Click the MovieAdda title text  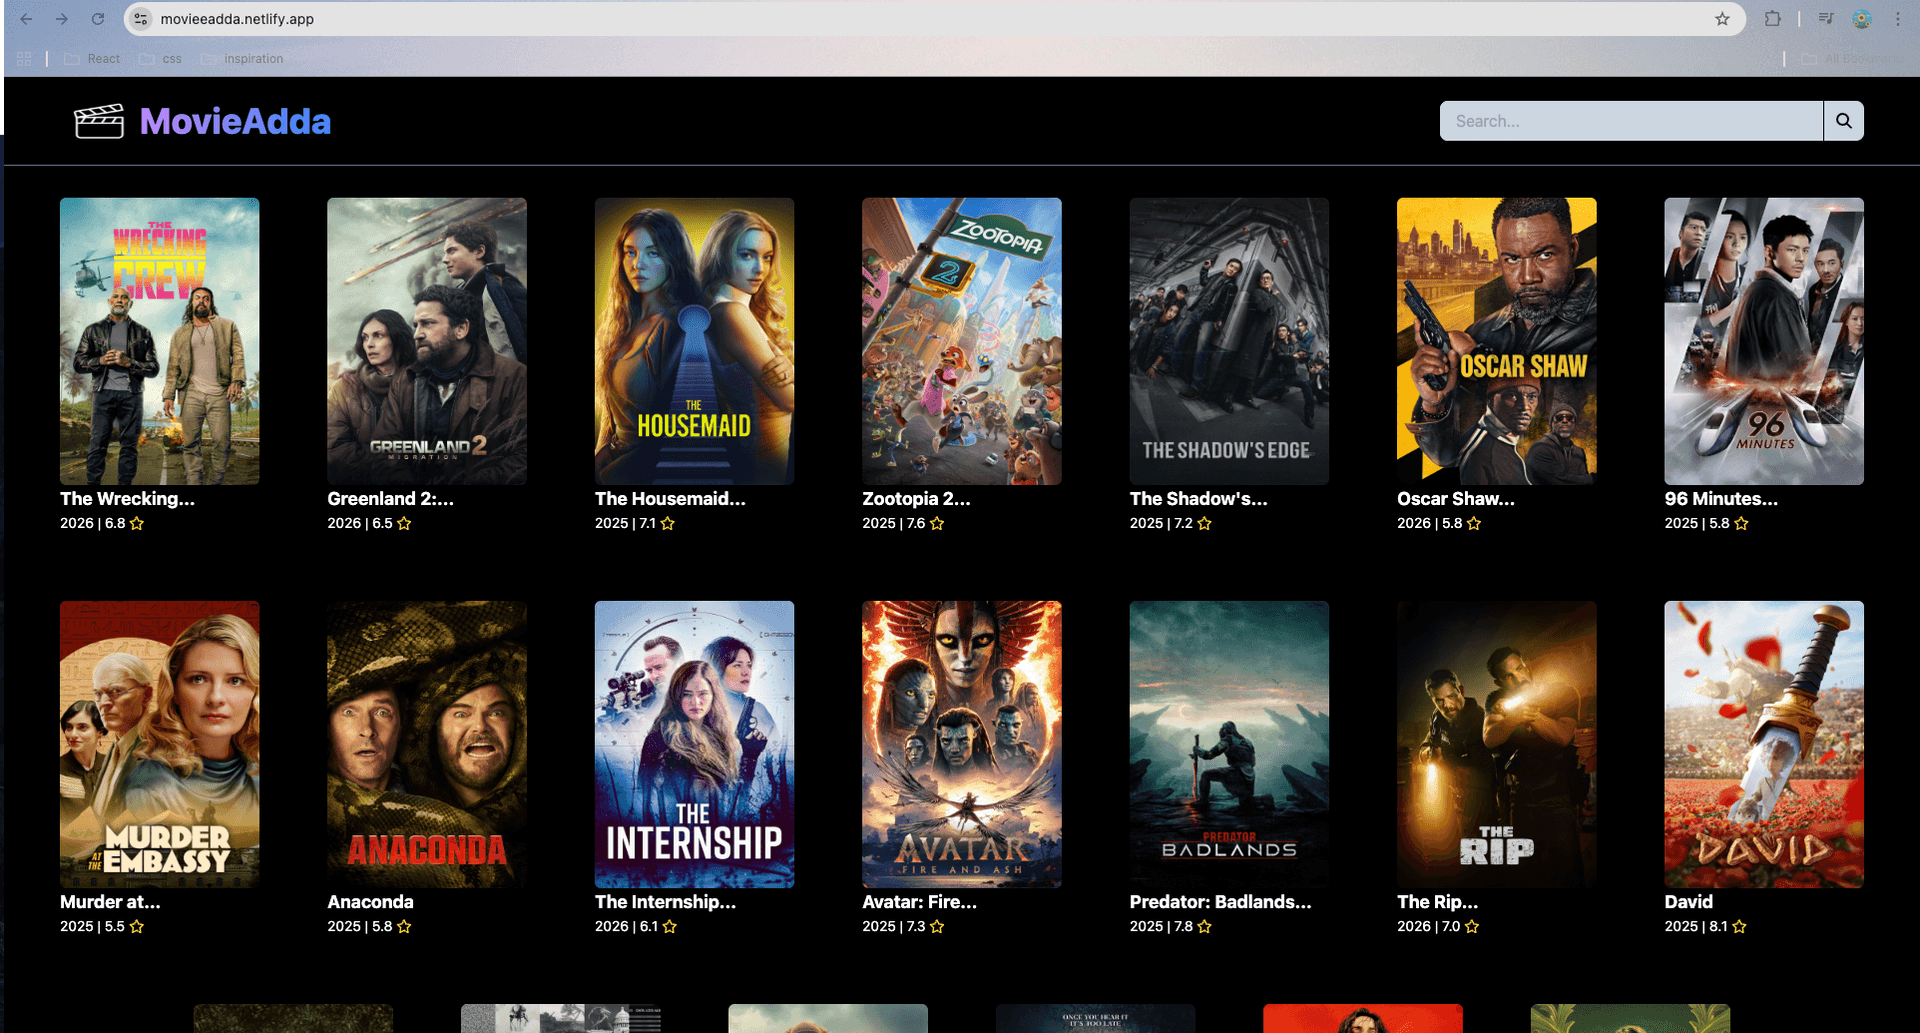pyautogui.click(x=235, y=121)
